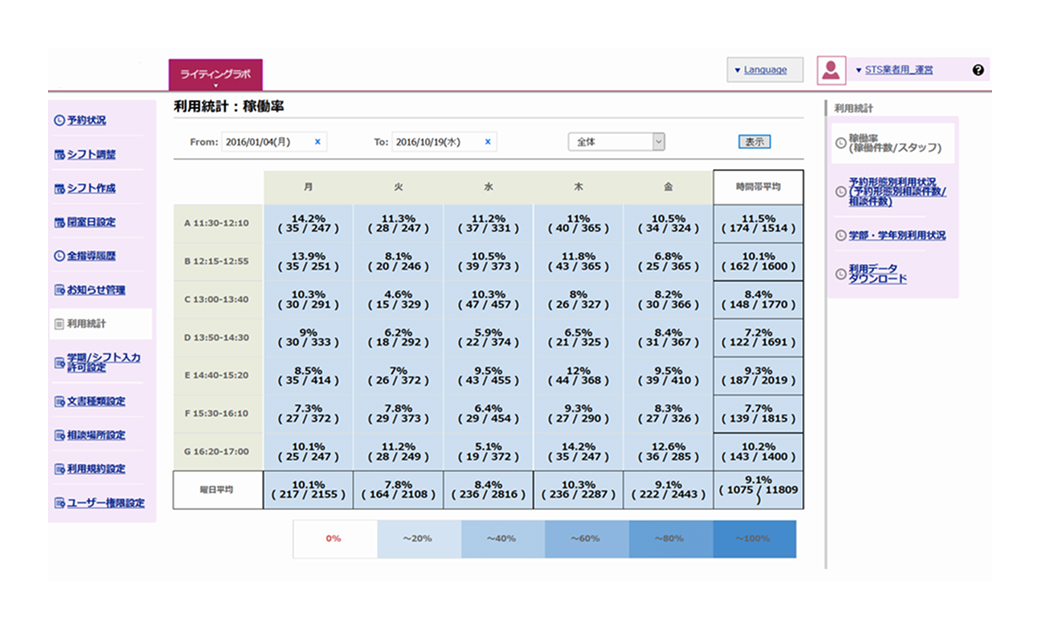Click icon beside お知らせ管理
Image resolution: width=1040 pixels, height=630 pixels.
point(59,290)
